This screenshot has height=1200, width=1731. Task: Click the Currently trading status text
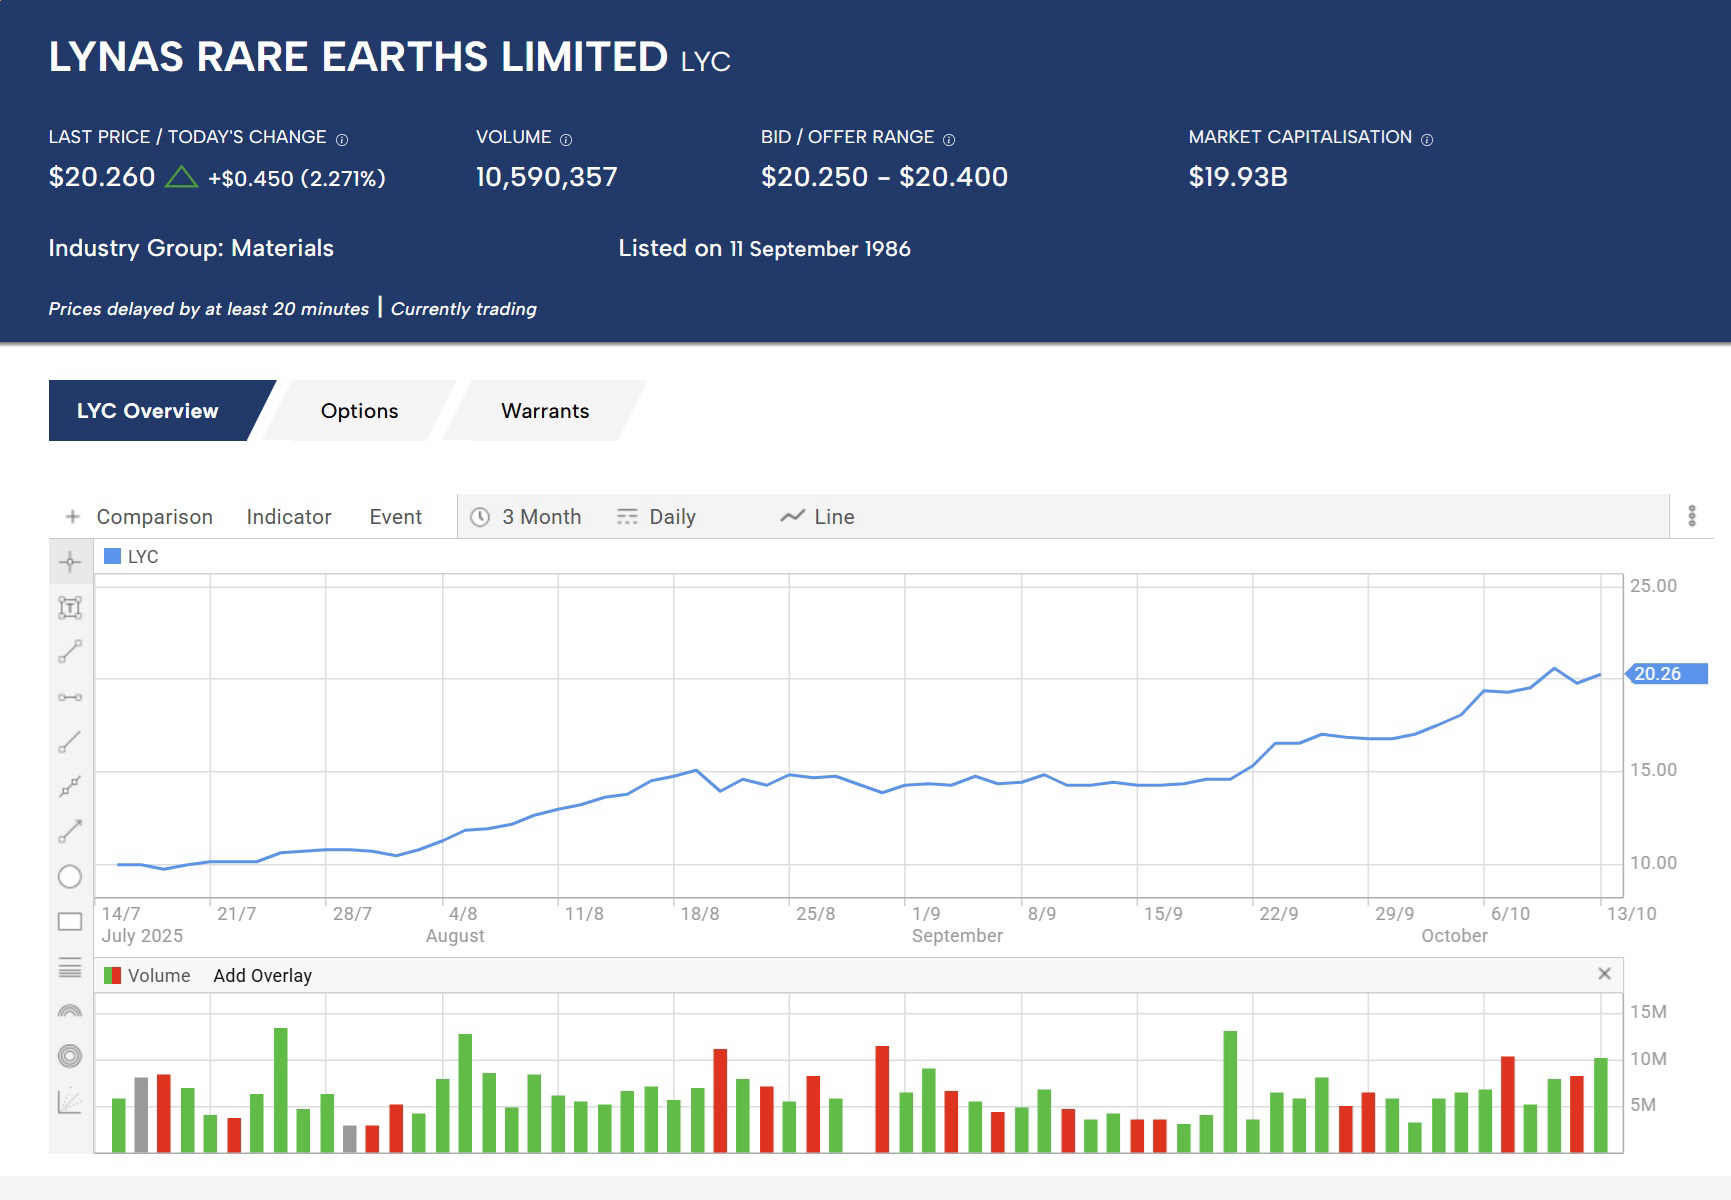point(464,309)
